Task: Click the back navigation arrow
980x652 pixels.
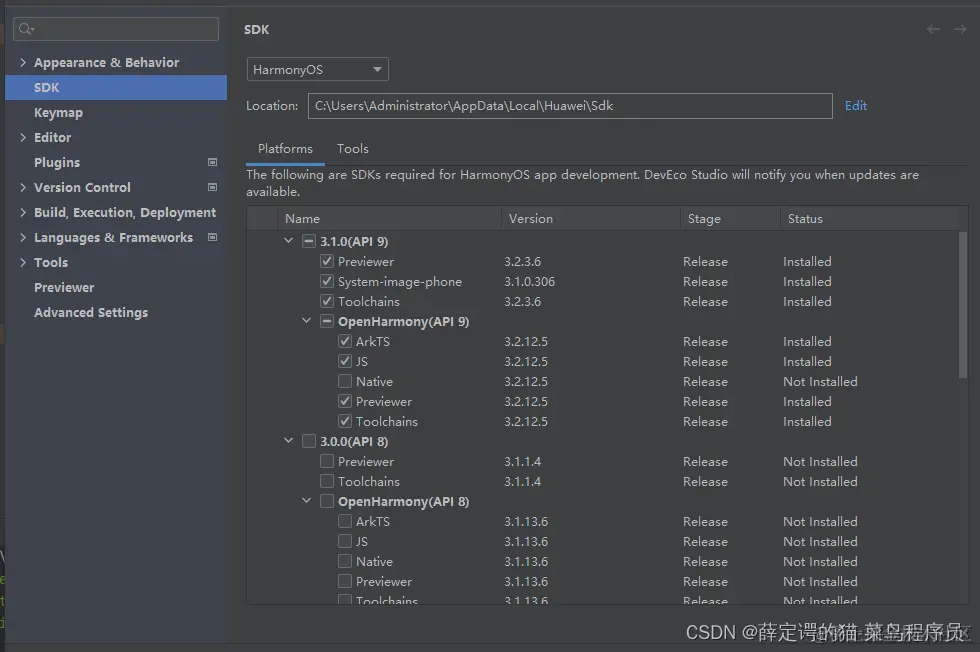Action: tap(933, 29)
